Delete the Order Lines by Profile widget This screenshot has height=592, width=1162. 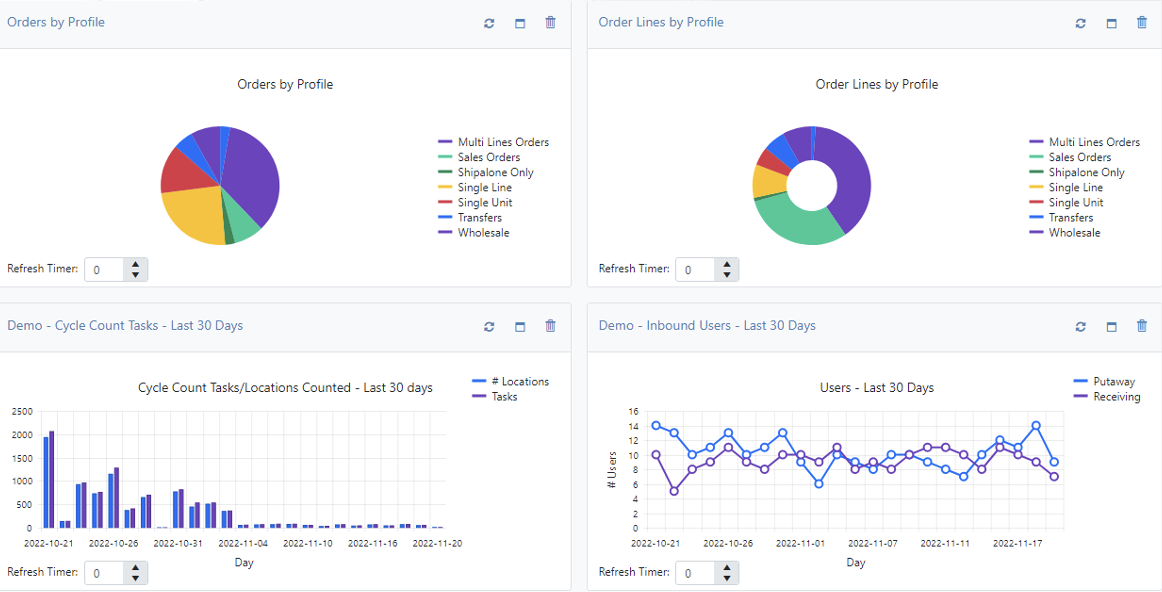coord(1142,23)
